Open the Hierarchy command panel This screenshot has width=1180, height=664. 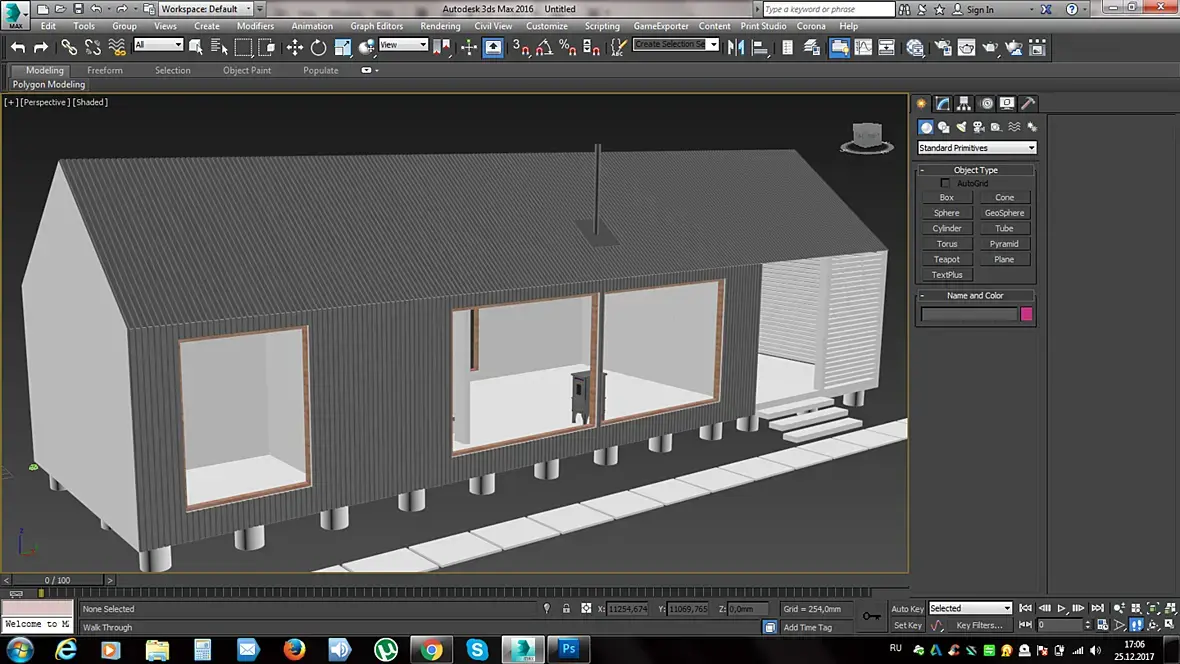964,104
